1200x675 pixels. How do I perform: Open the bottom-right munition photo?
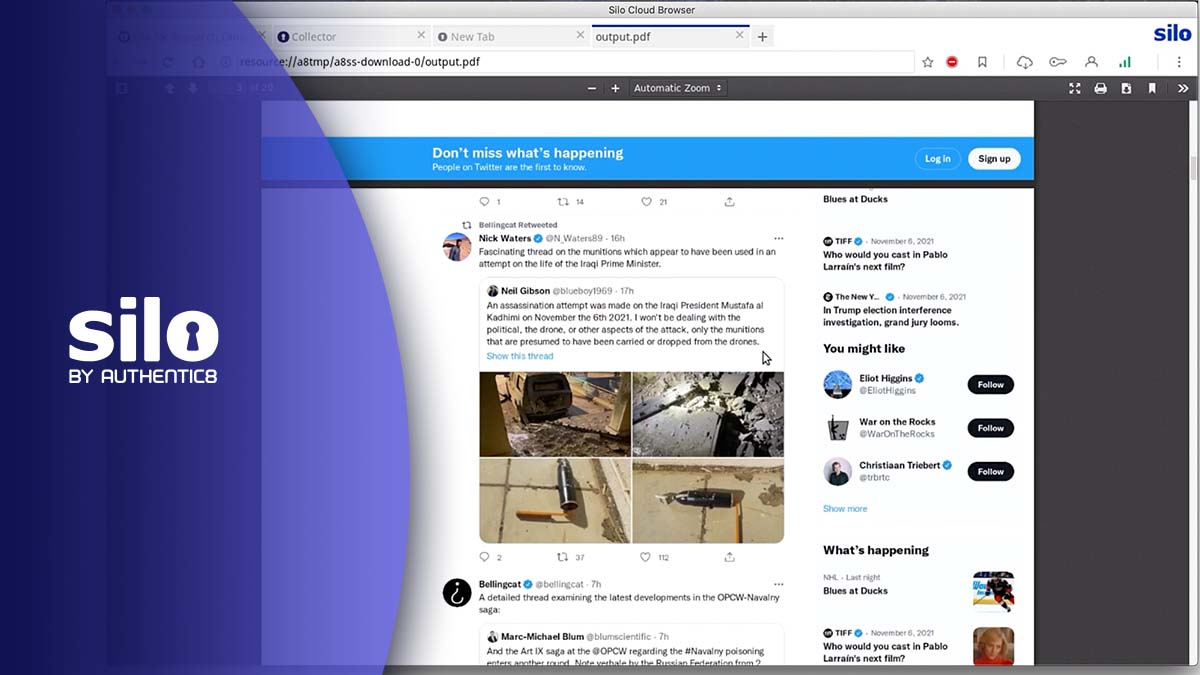click(708, 500)
